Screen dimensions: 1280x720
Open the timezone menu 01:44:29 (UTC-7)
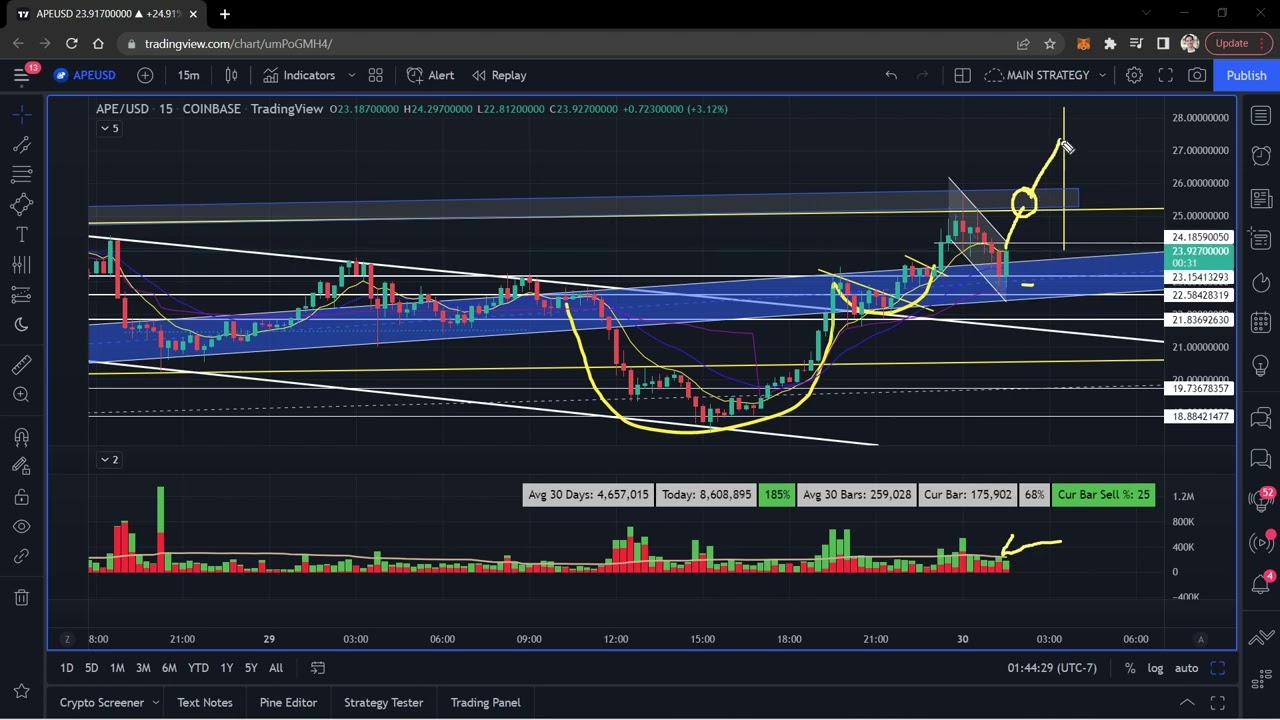[x=1052, y=668]
